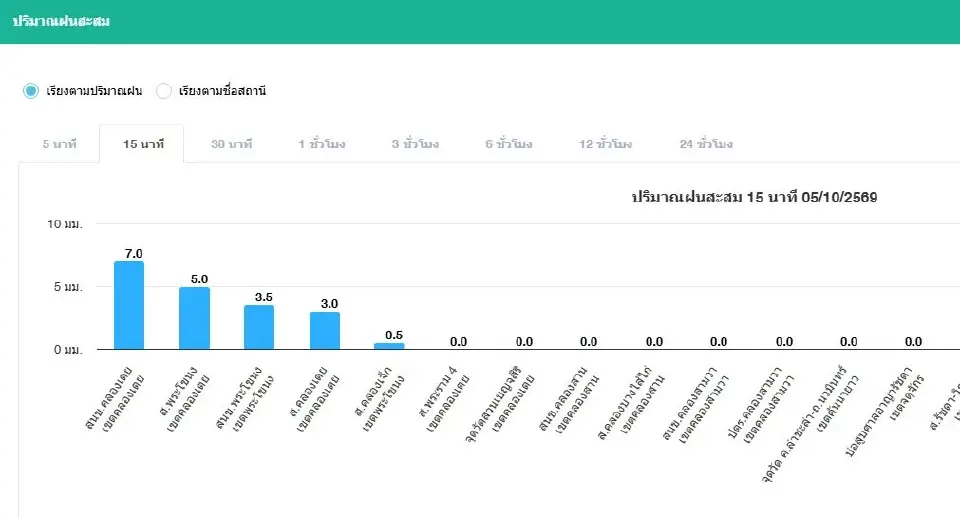The width and height of the screenshot is (960, 518).
Task: Click the chart title dated 05/10/2569
Action: (754, 197)
